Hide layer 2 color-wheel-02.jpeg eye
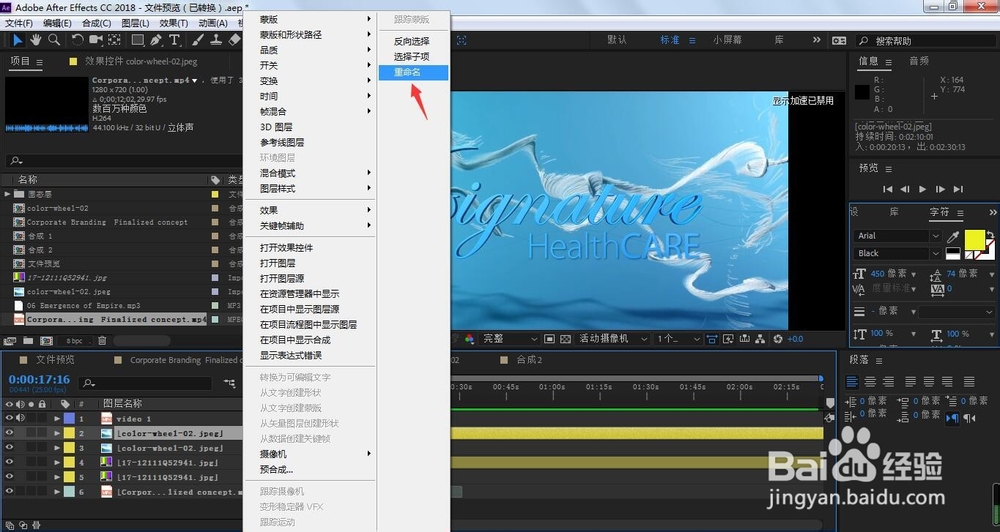1000x532 pixels. coord(9,433)
